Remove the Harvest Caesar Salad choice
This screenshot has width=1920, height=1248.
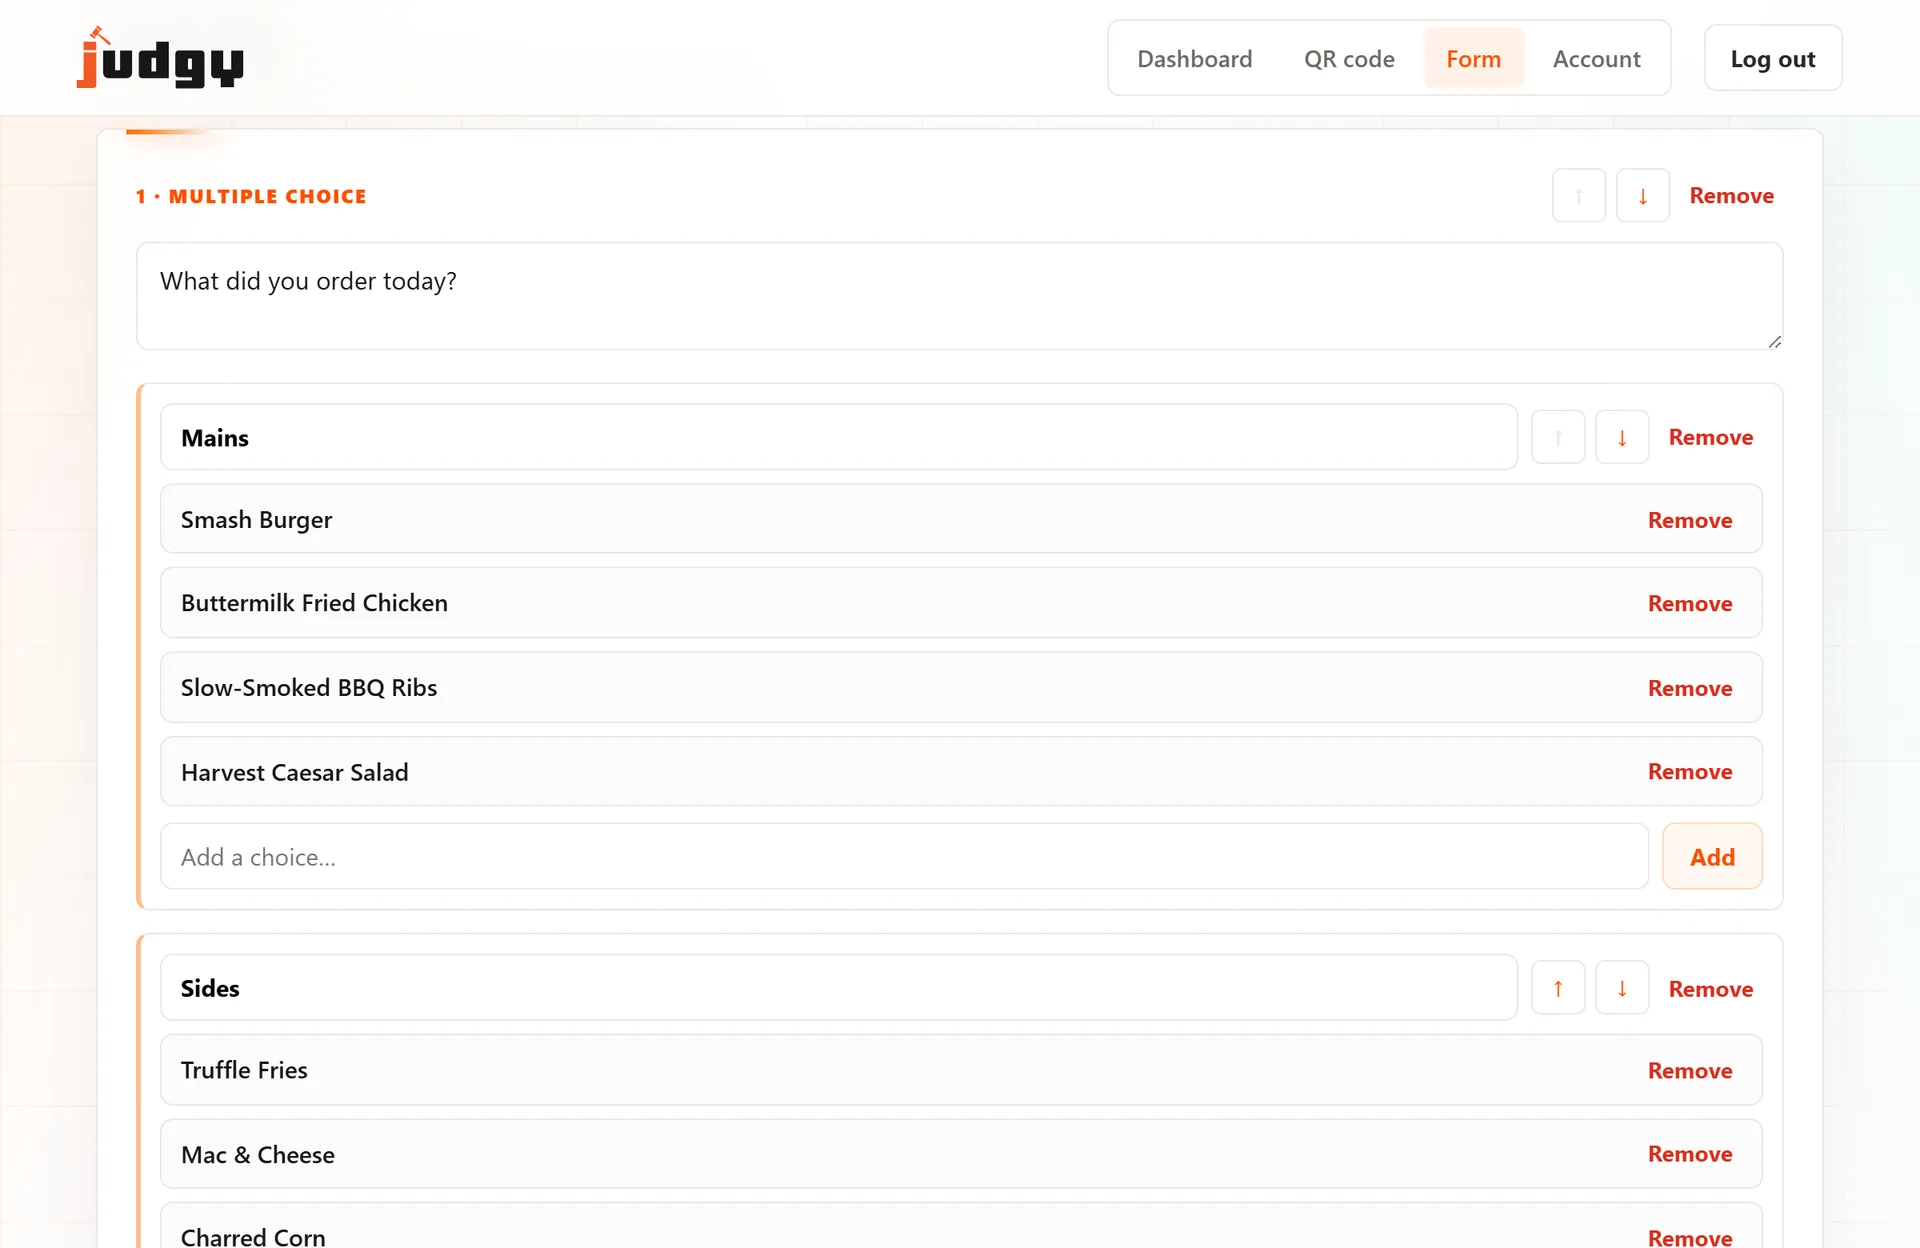click(1690, 771)
